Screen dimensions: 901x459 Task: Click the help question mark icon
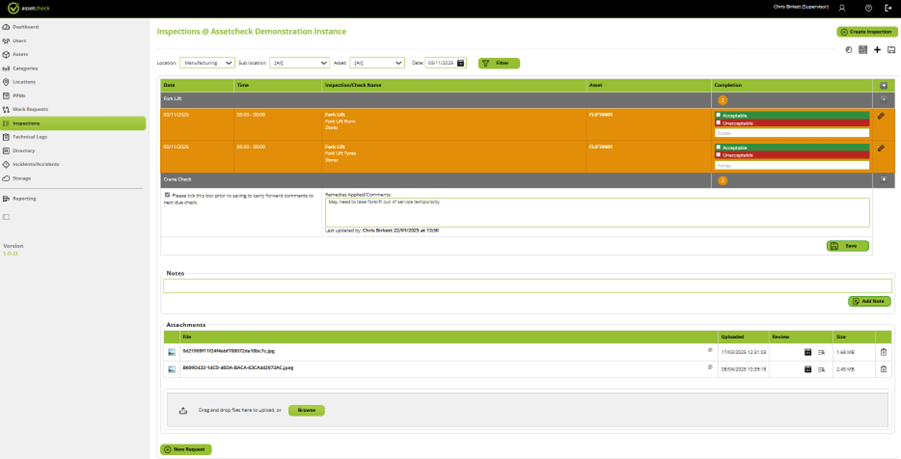868,8
